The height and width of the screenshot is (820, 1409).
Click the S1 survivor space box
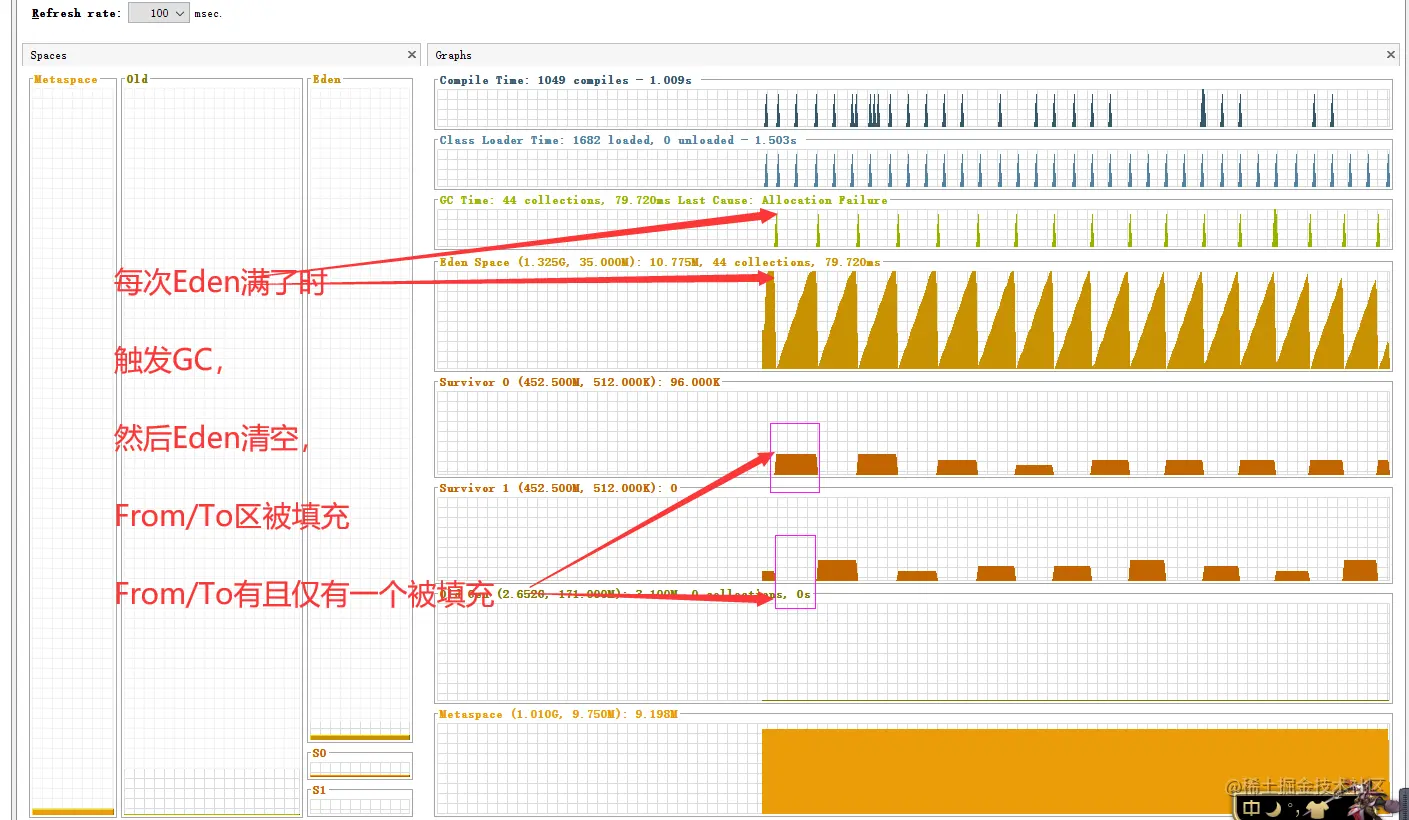point(360,804)
